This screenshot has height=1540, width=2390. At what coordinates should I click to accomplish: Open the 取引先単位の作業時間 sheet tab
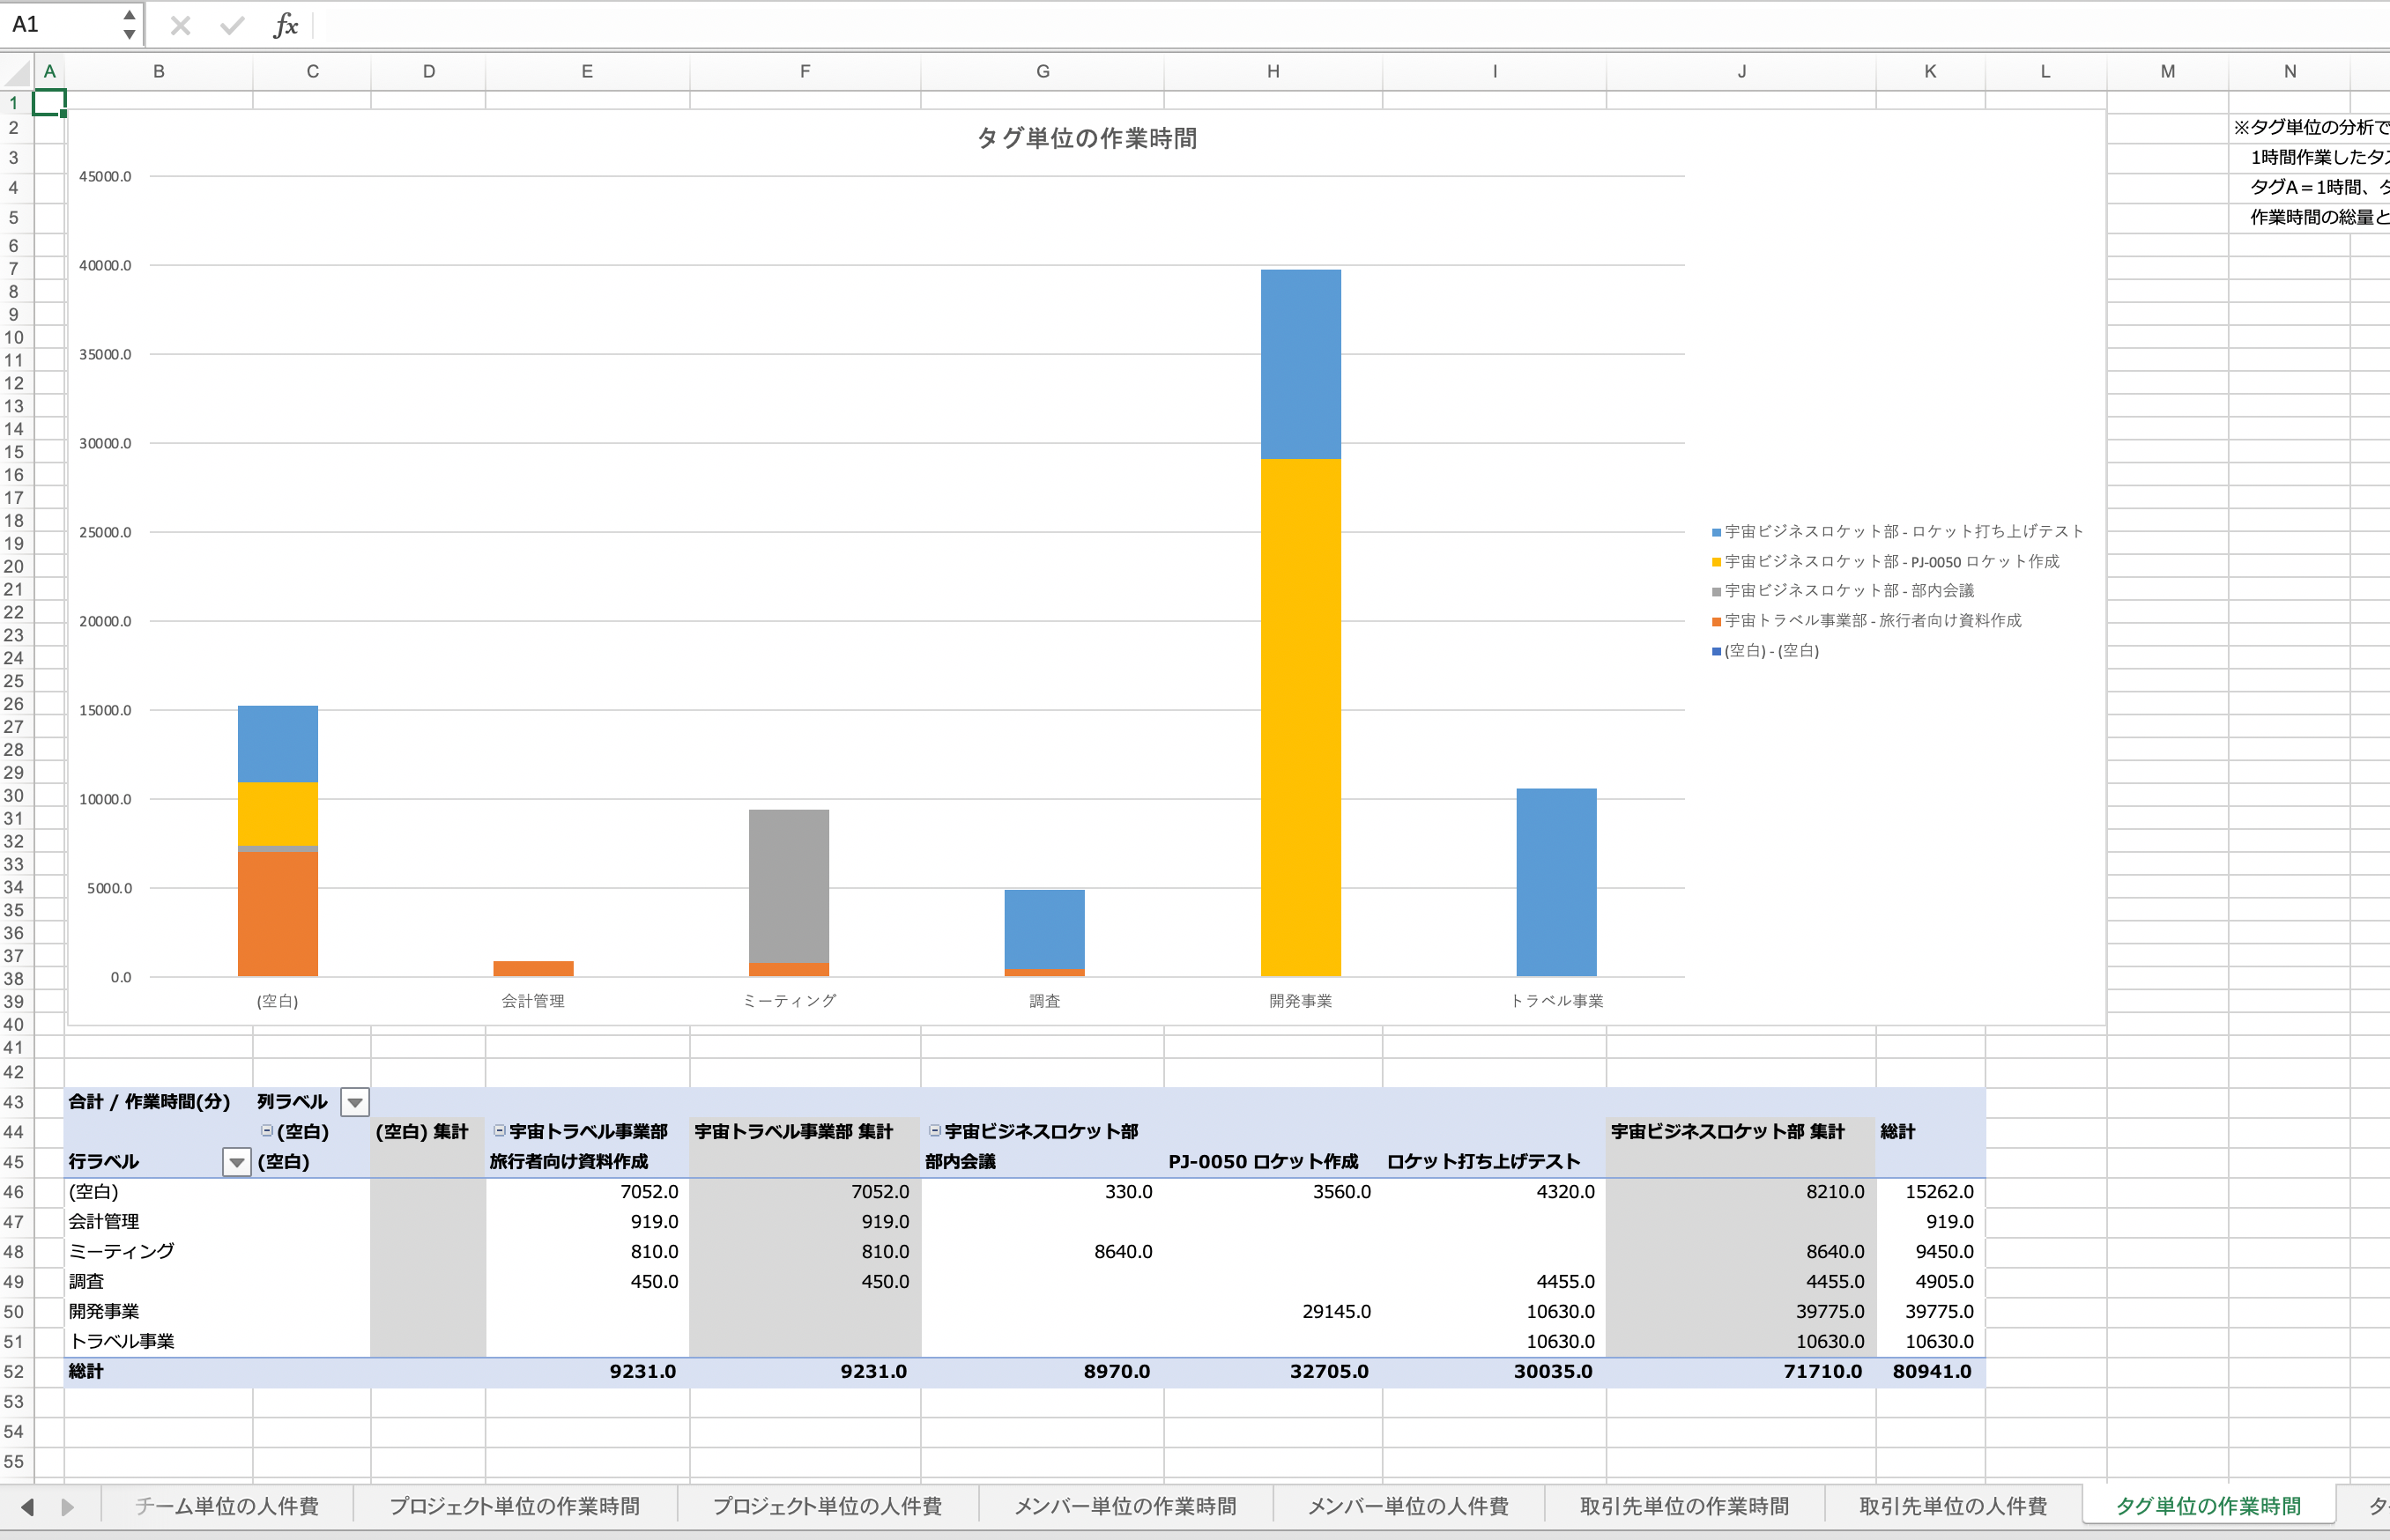coord(1684,1506)
